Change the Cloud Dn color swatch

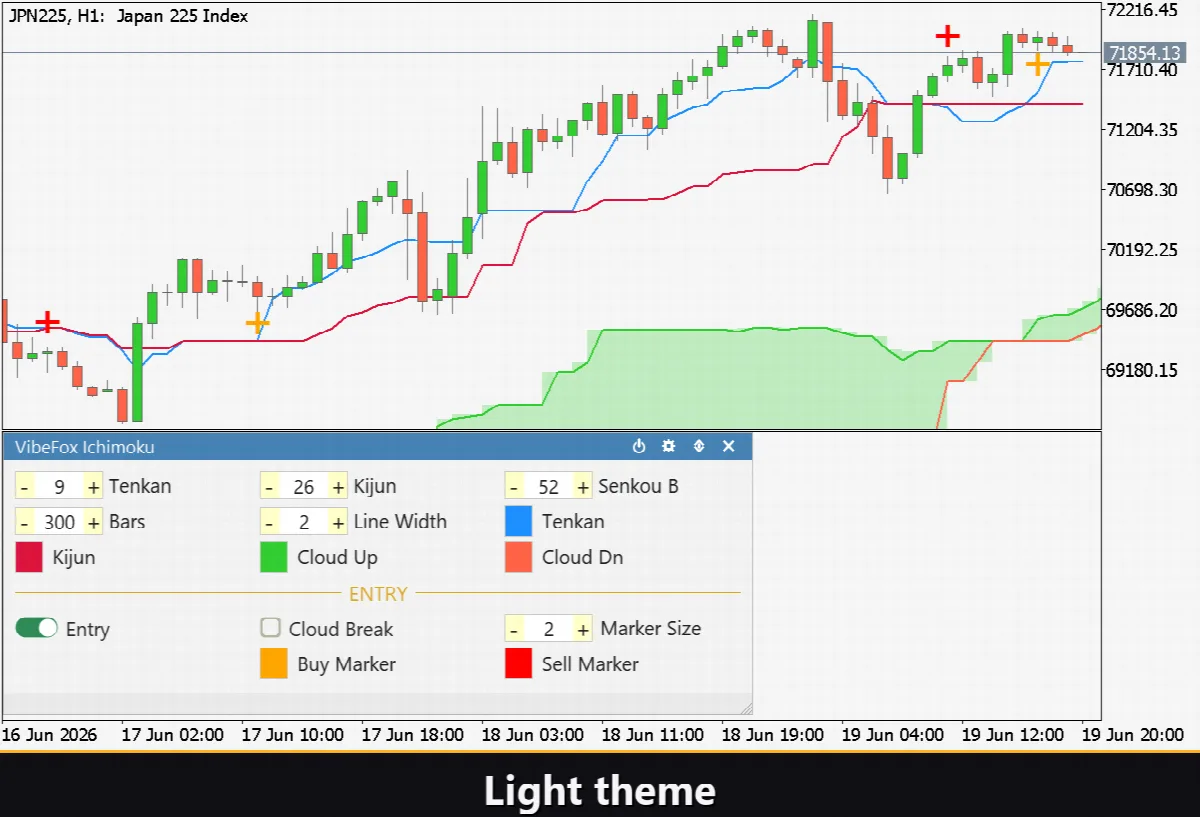pyautogui.click(x=518, y=558)
